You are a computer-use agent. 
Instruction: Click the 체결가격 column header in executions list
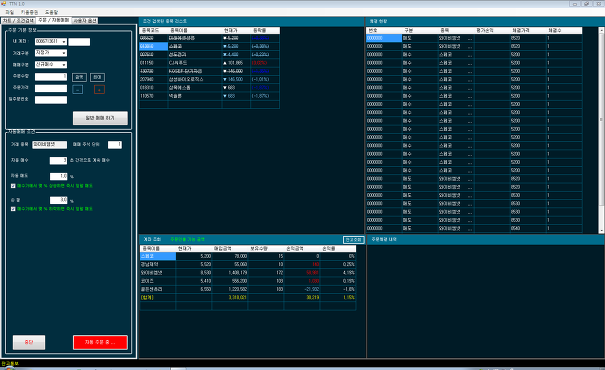click(x=528, y=30)
